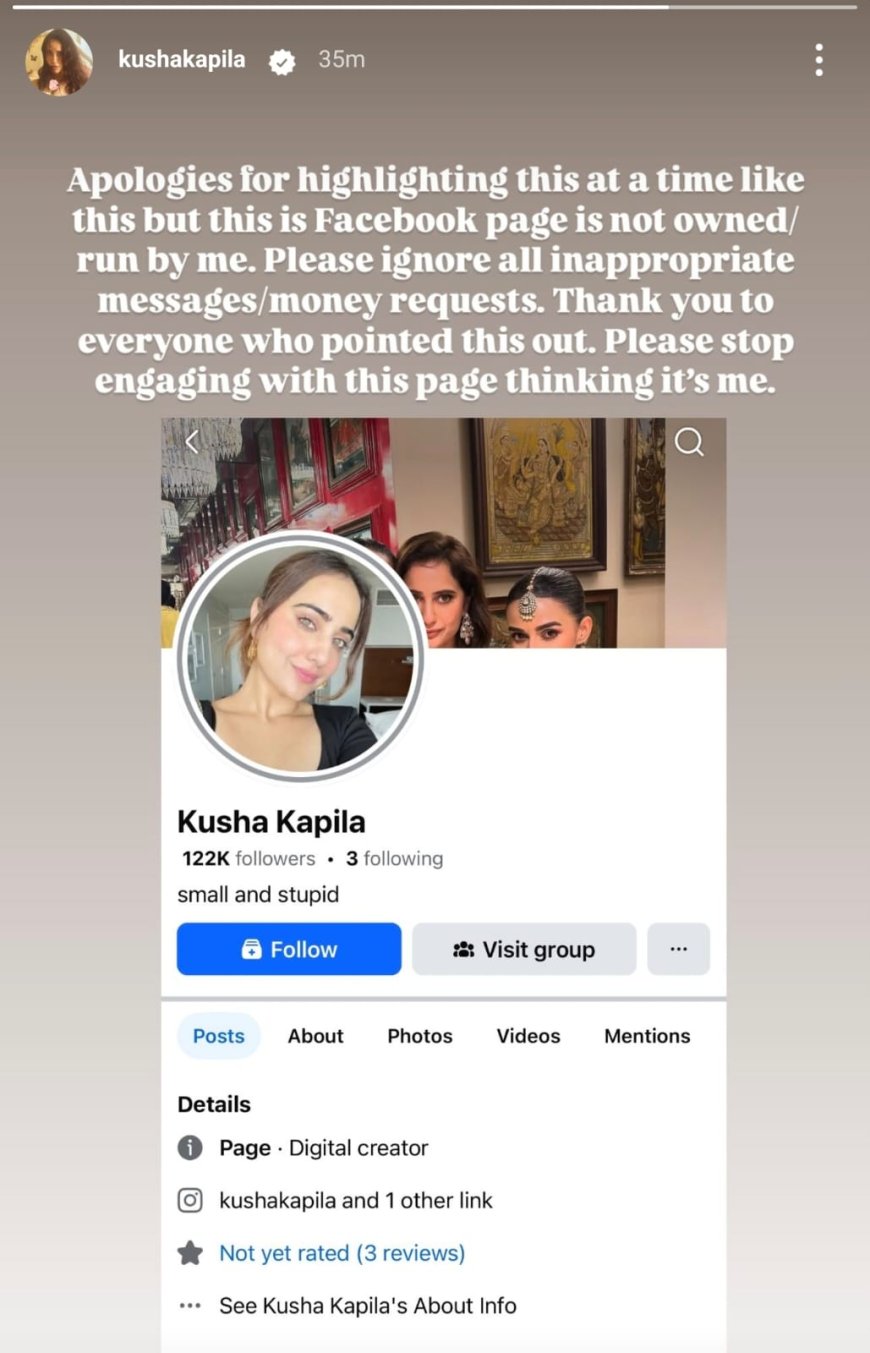
Task: Open the Facebook page search magnifier
Action: 689,441
